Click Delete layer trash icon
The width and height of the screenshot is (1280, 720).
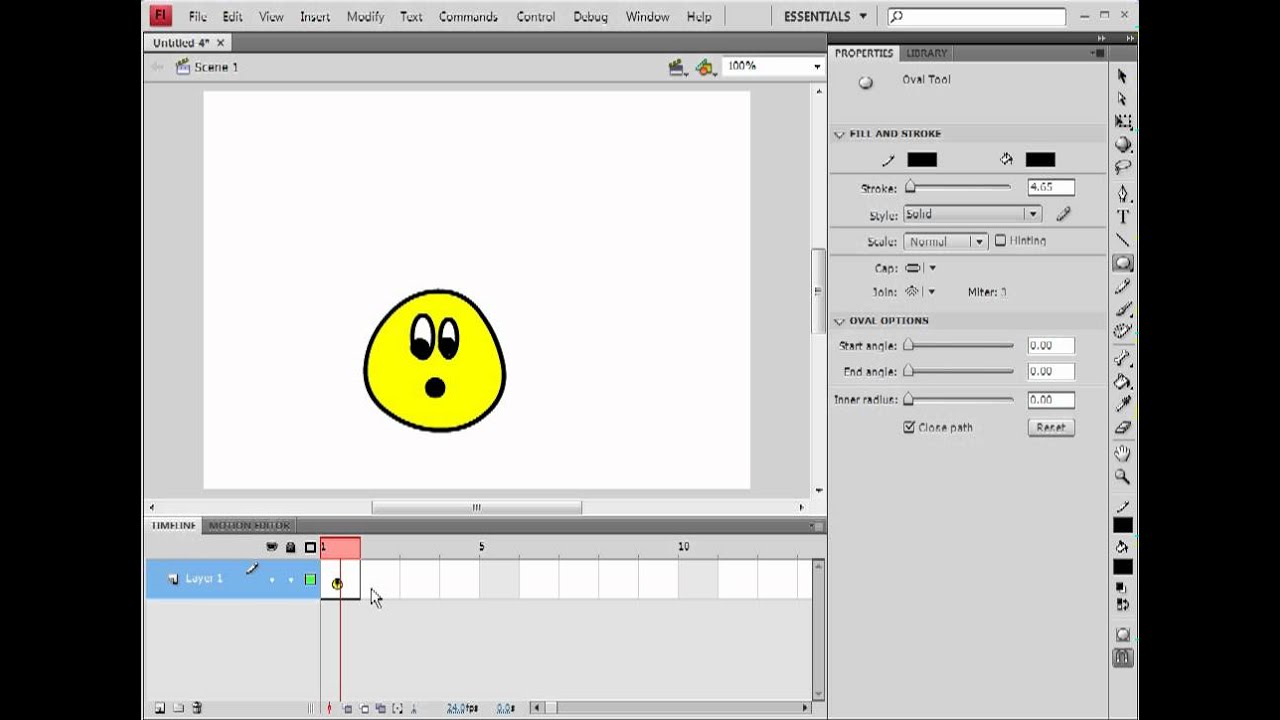tap(197, 708)
